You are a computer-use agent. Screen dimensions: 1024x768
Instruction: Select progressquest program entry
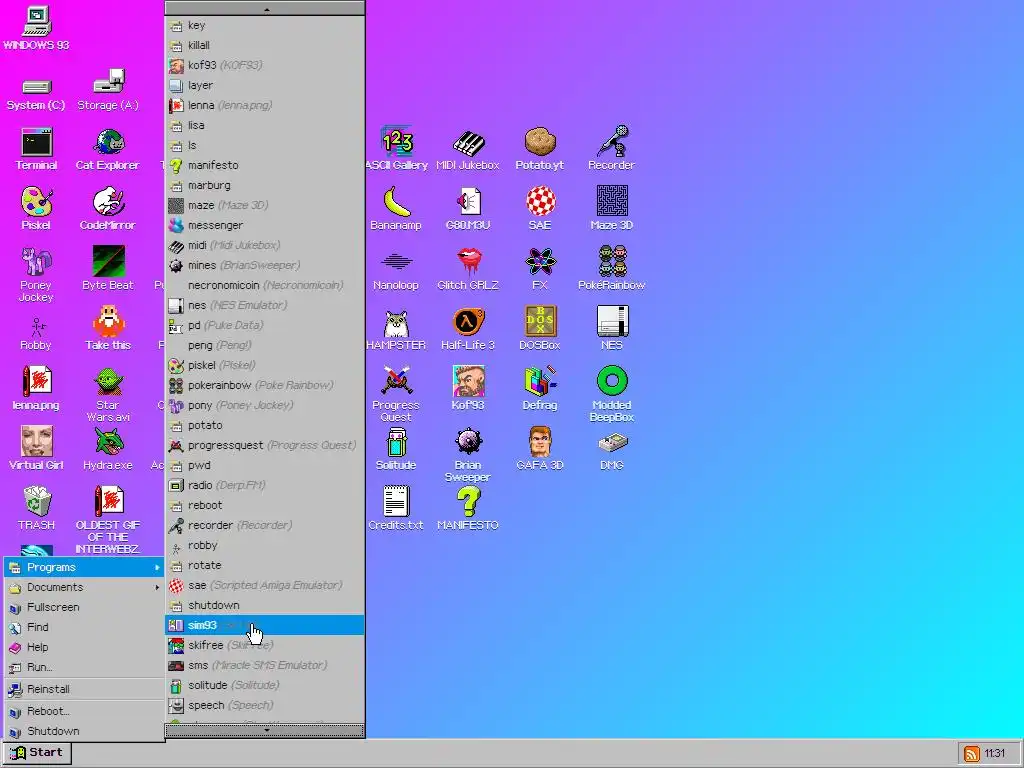tap(264, 445)
